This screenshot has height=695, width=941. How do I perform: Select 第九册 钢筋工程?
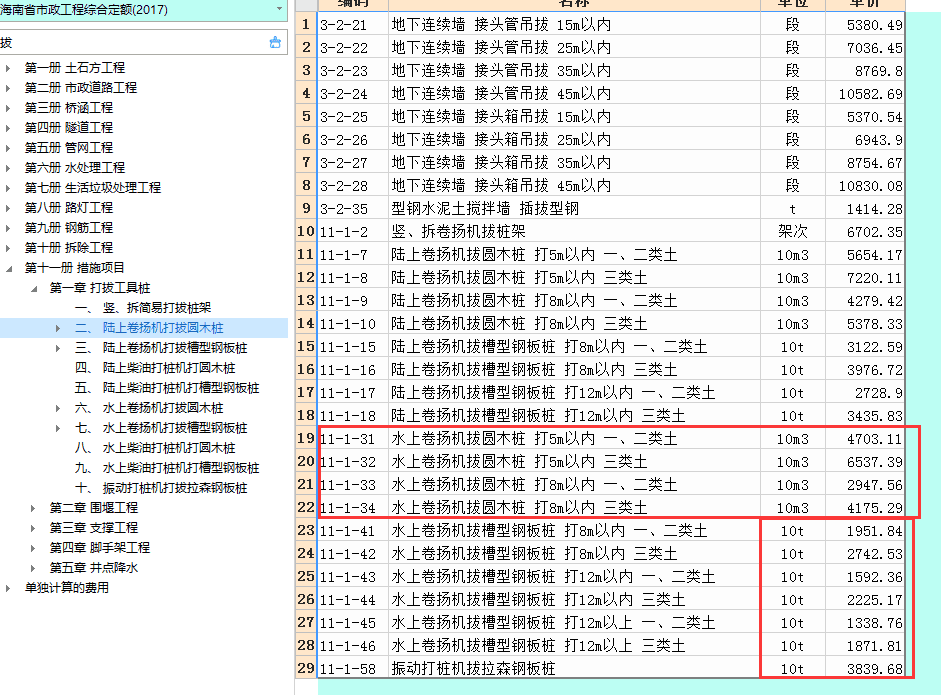pyautogui.click(x=68, y=227)
